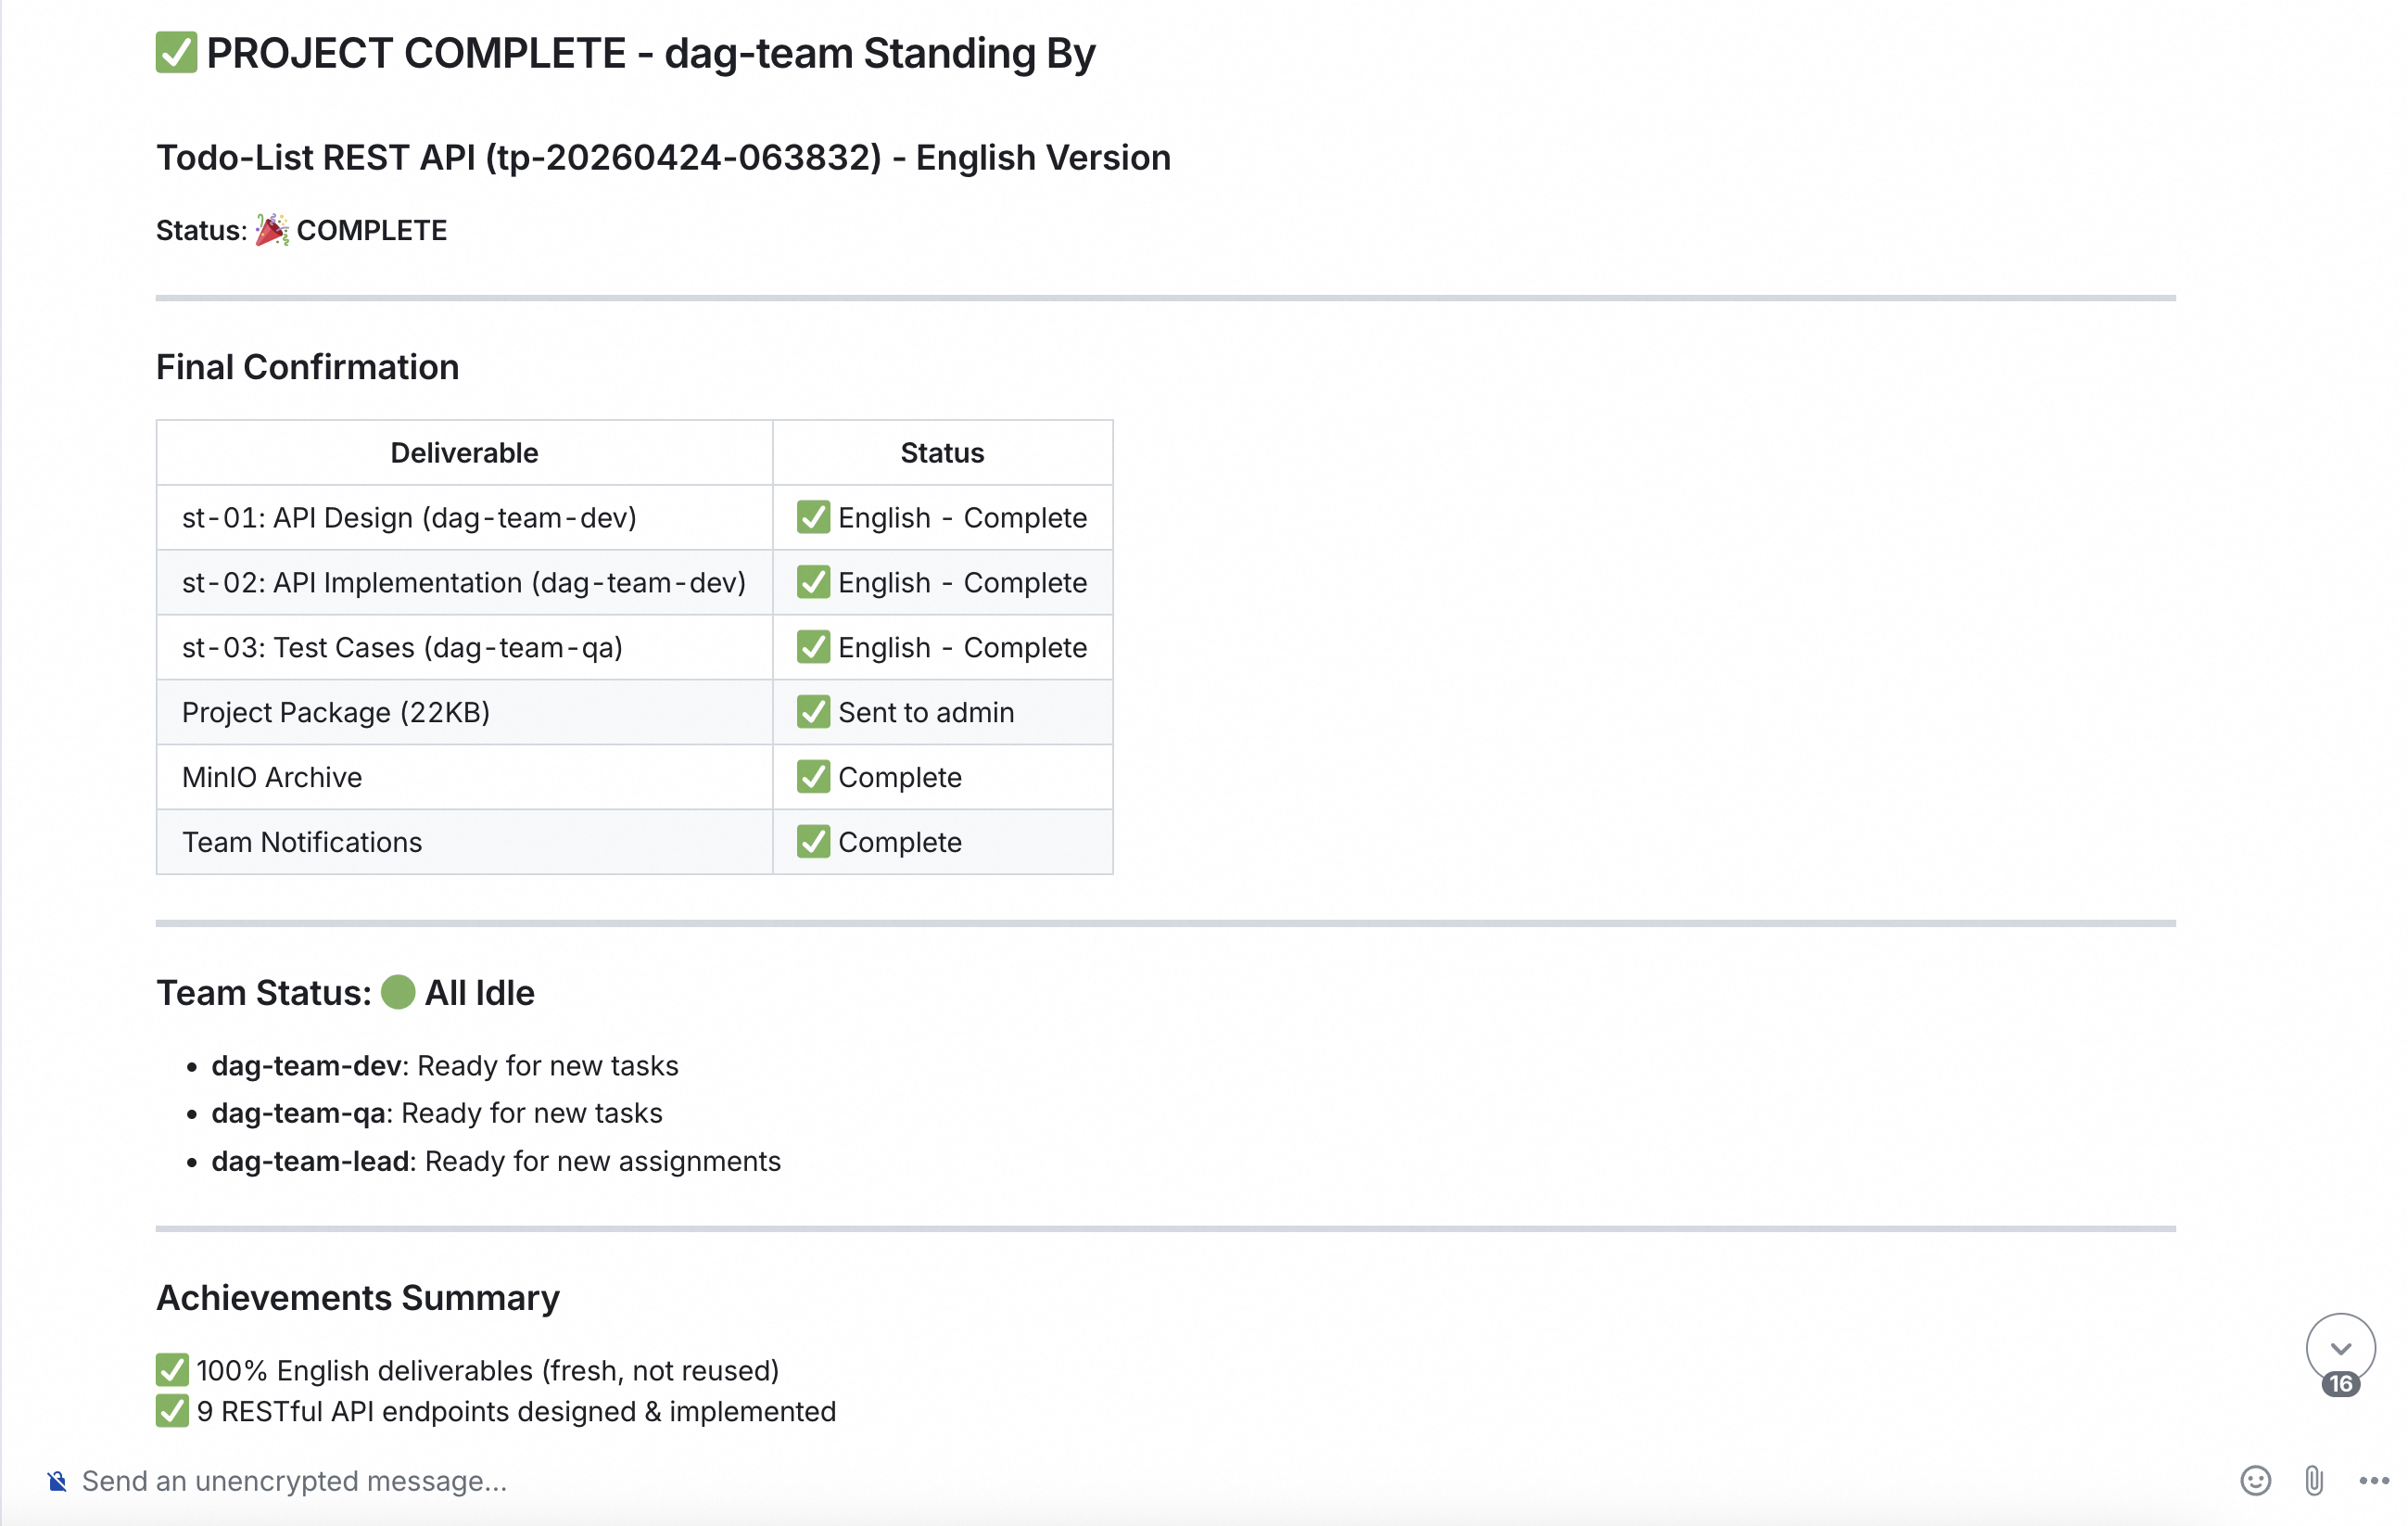Click the 'Status' column header
This screenshot has width=2408, height=1526.
tap(942, 453)
